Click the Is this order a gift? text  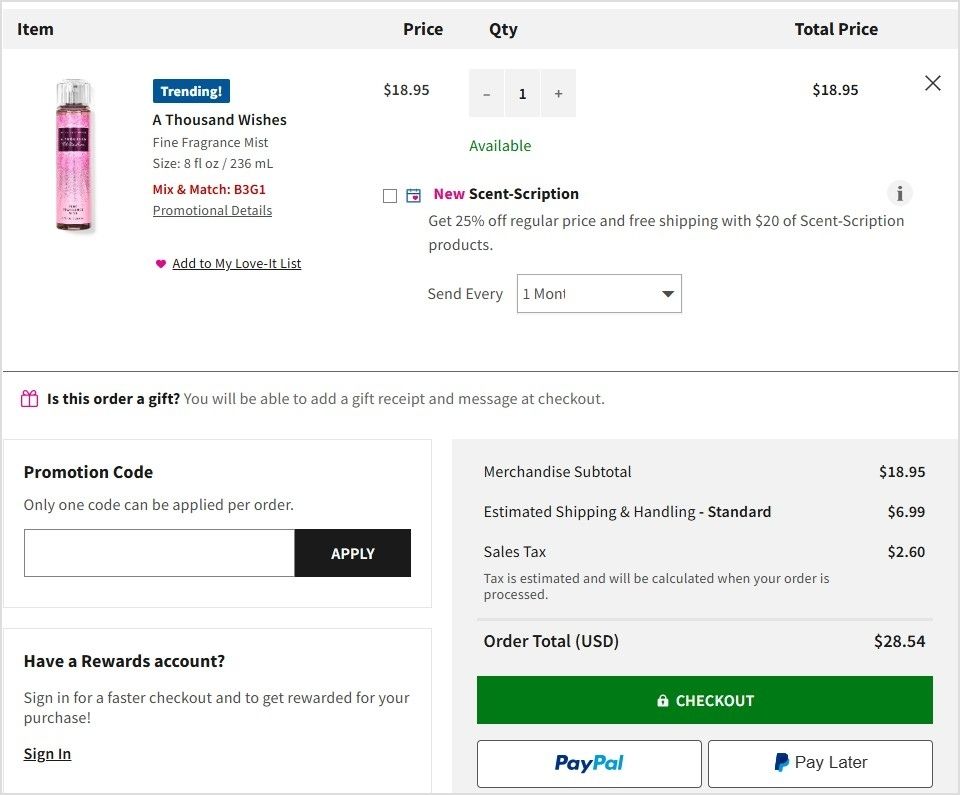pos(113,399)
